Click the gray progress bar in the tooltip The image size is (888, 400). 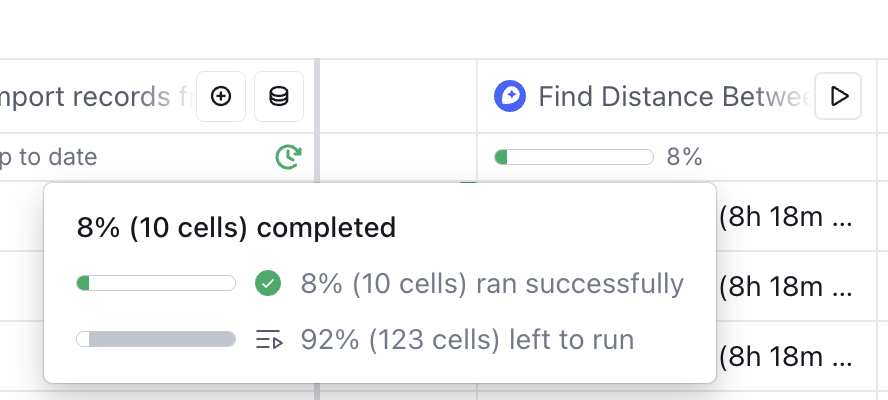click(156, 340)
